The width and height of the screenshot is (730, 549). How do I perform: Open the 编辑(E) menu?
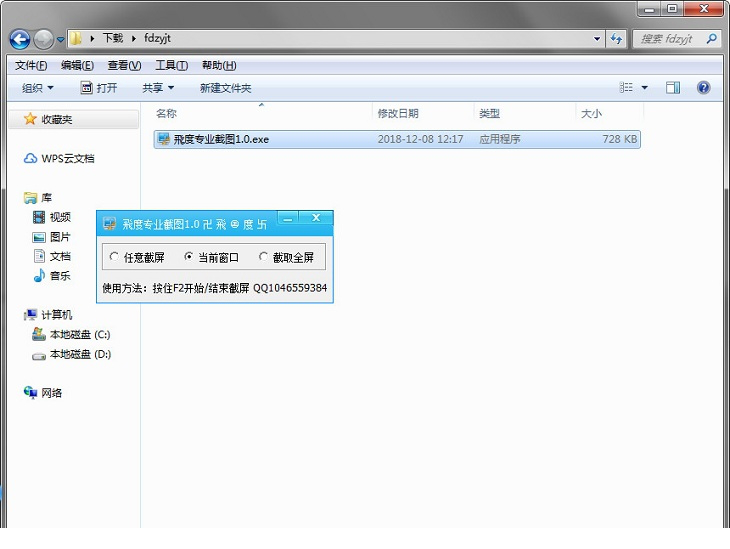point(77,66)
